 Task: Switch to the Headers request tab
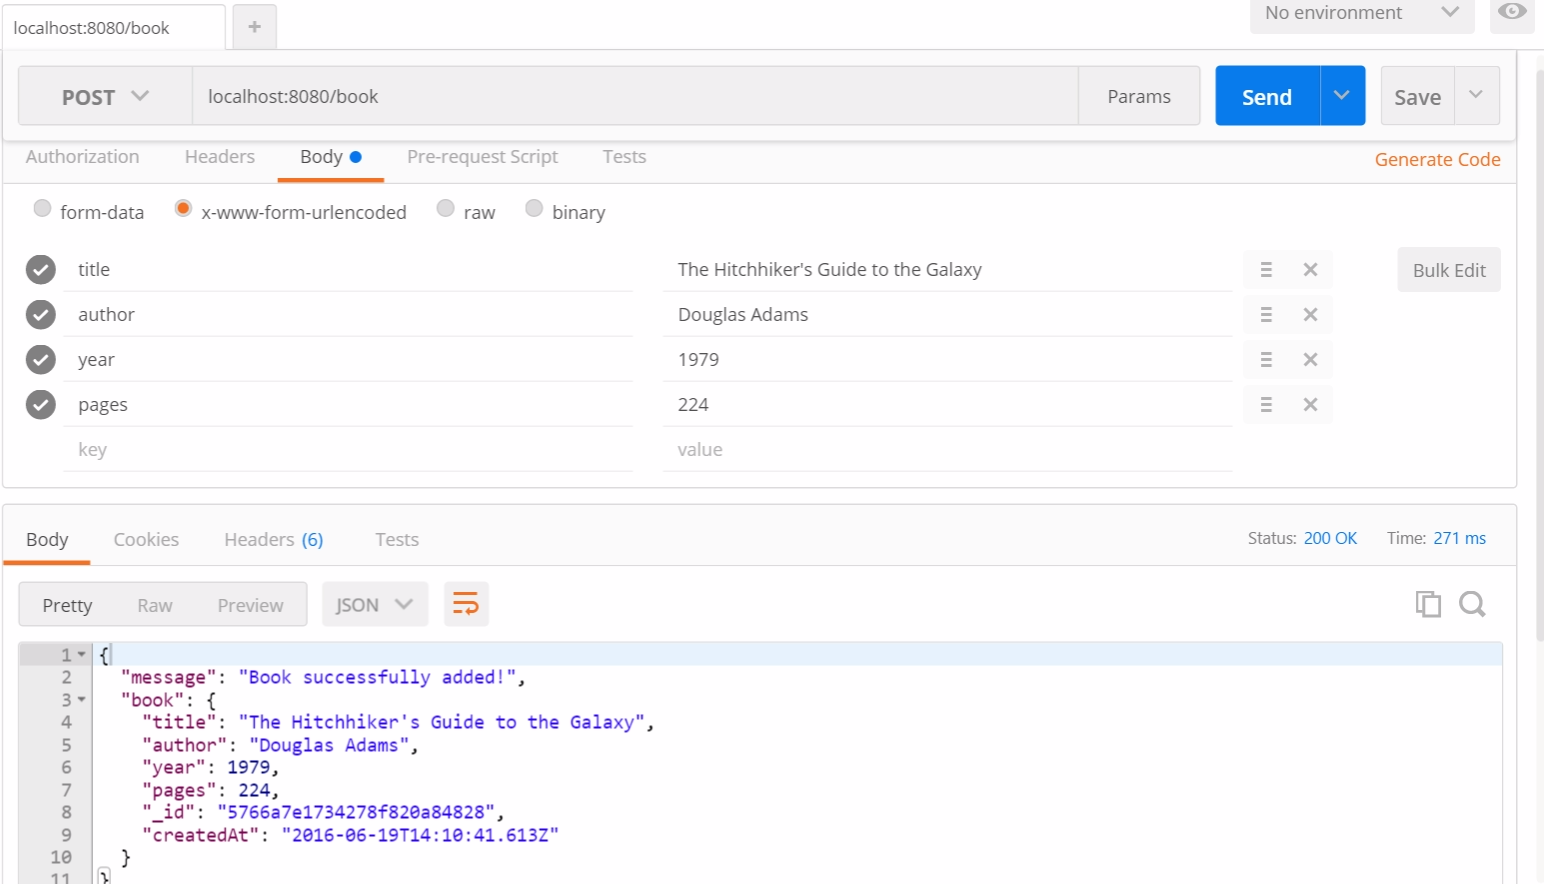click(220, 157)
